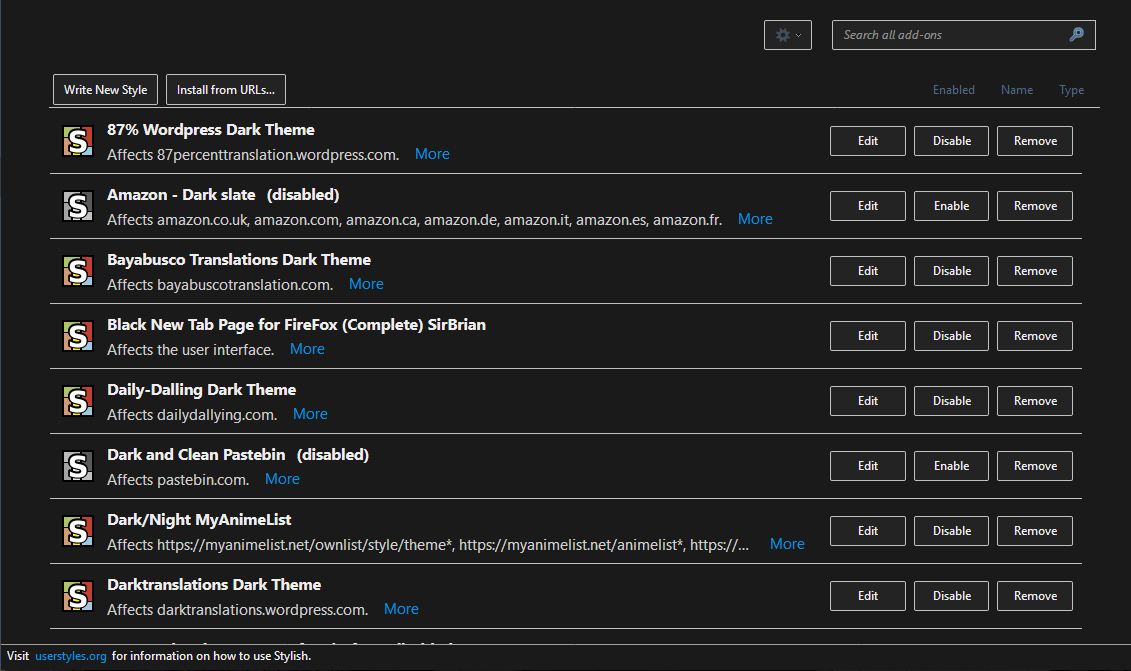The height and width of the screenshot is (671, 1131).
Task: Remove the Daily-Dalling Dark Theme
Action: point(1035,400)
